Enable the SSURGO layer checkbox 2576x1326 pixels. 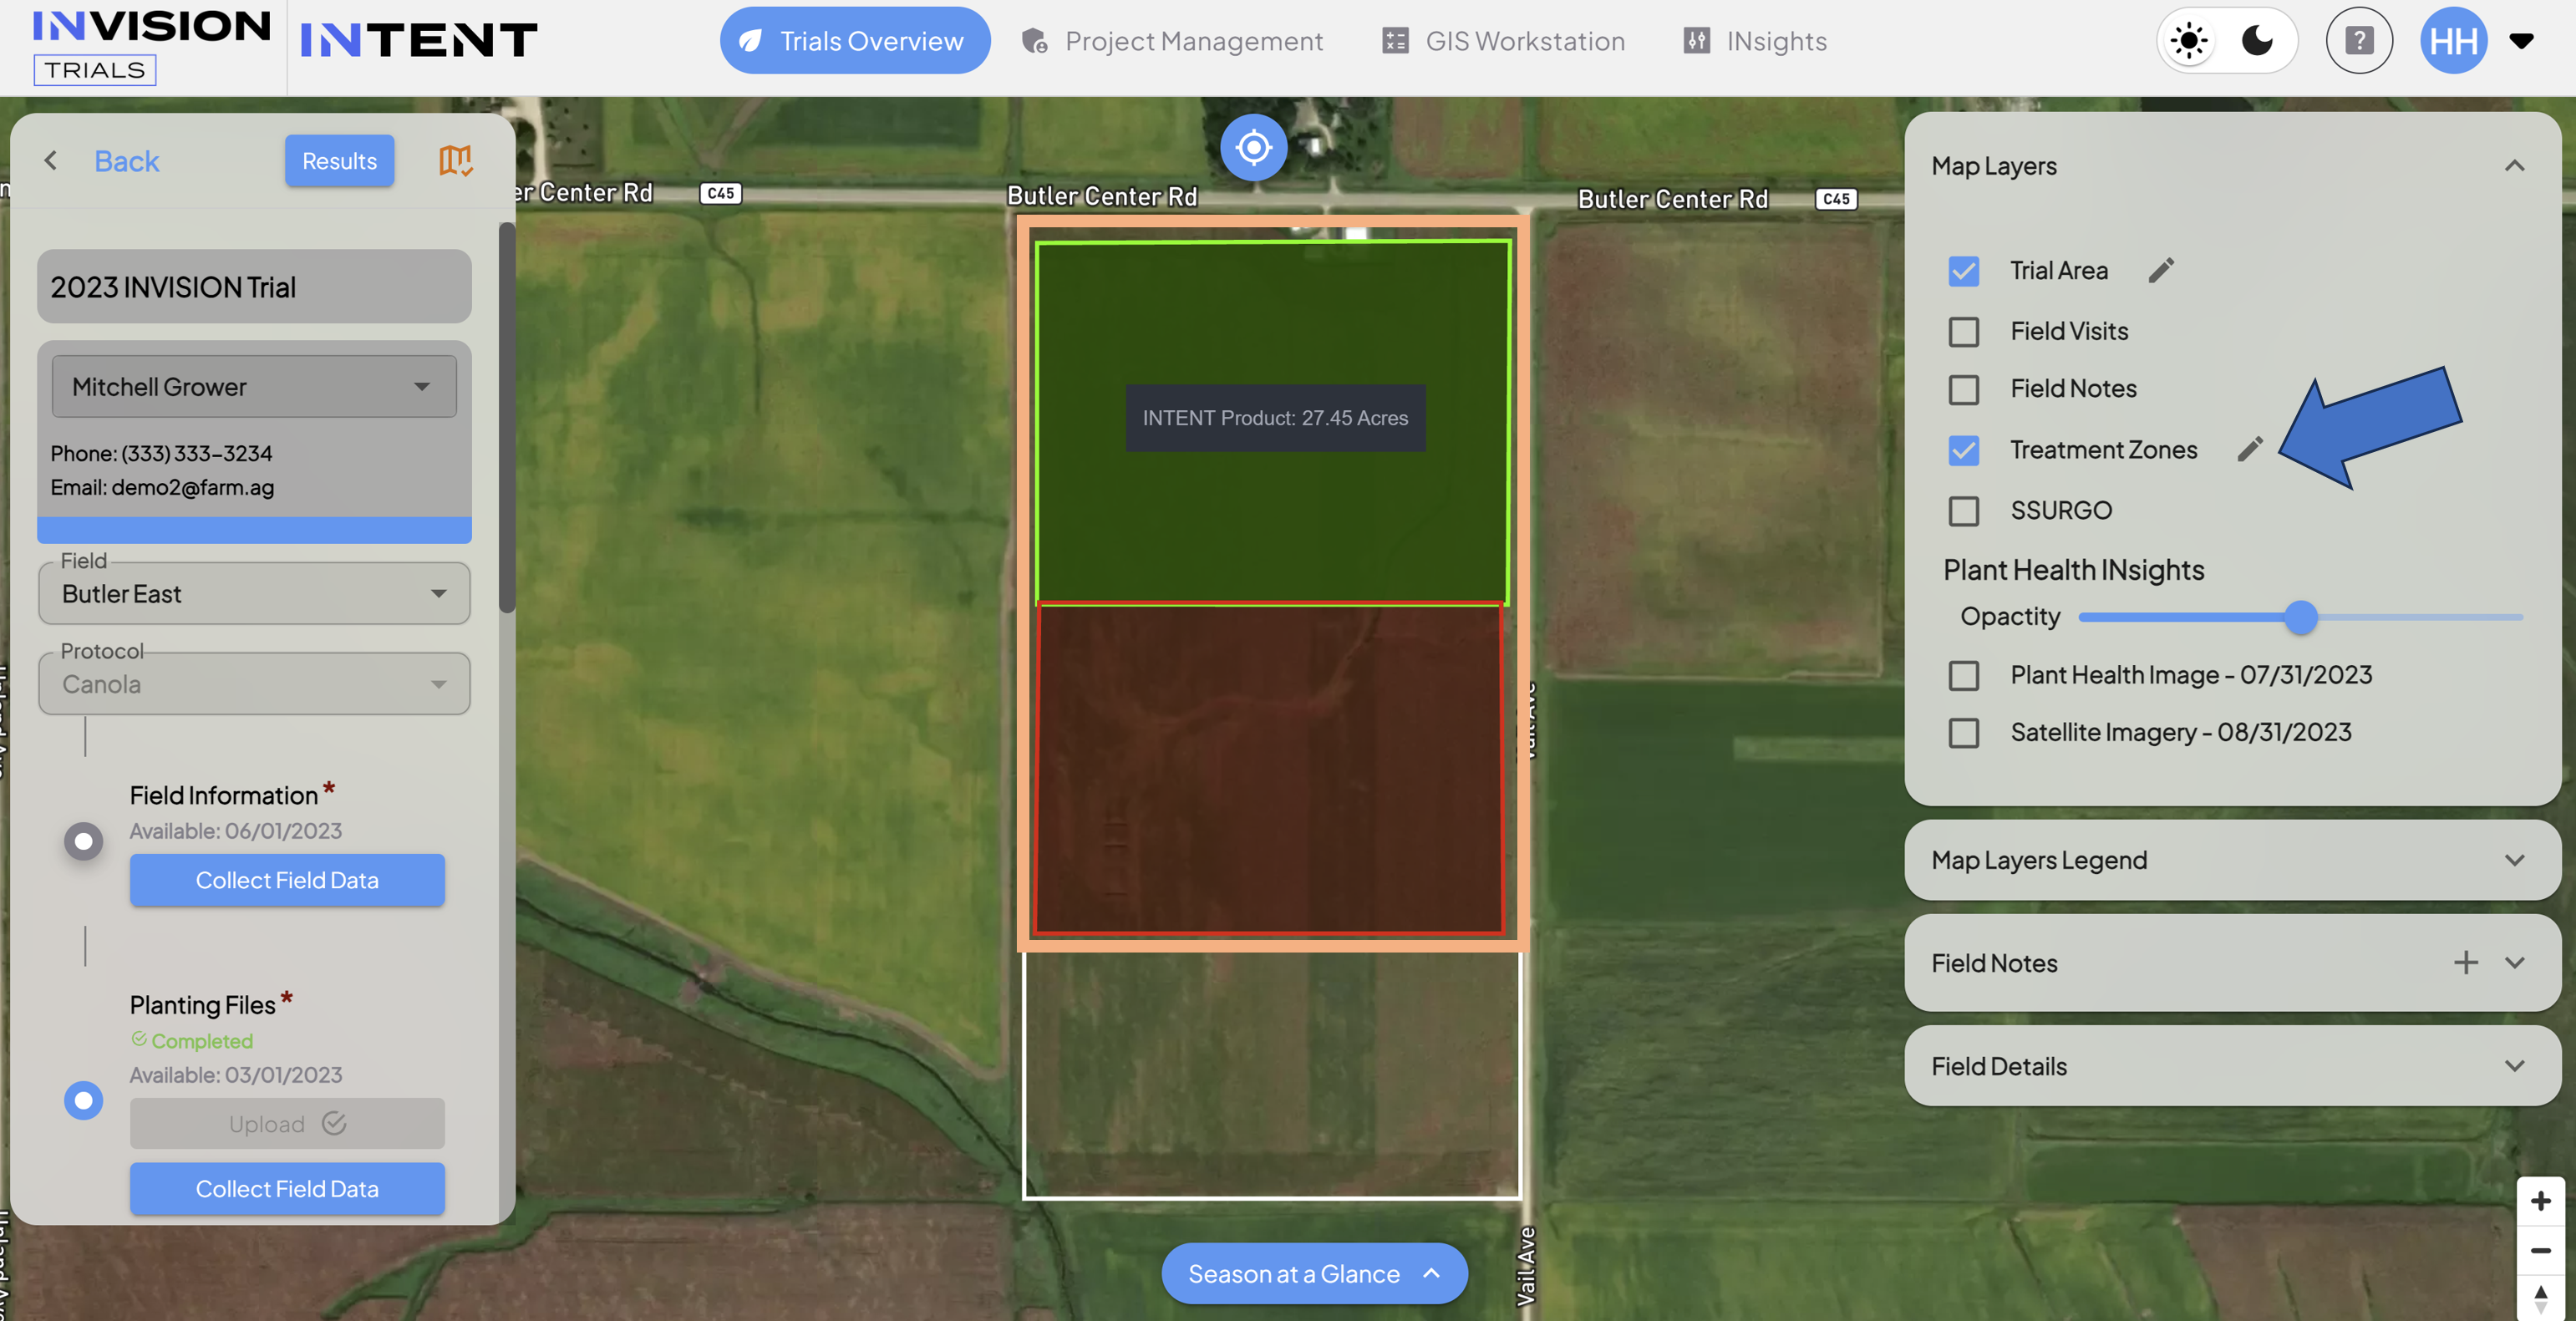[x=1963, y=512]
